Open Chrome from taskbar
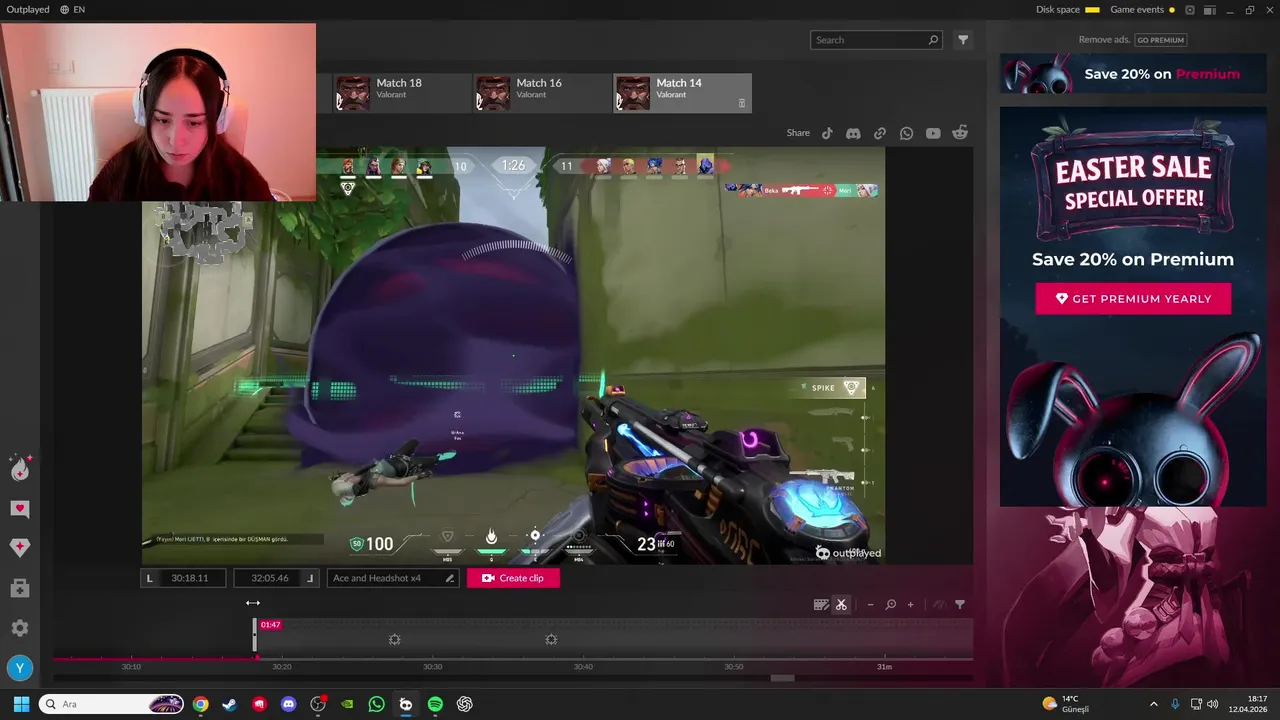 (201, 704)
